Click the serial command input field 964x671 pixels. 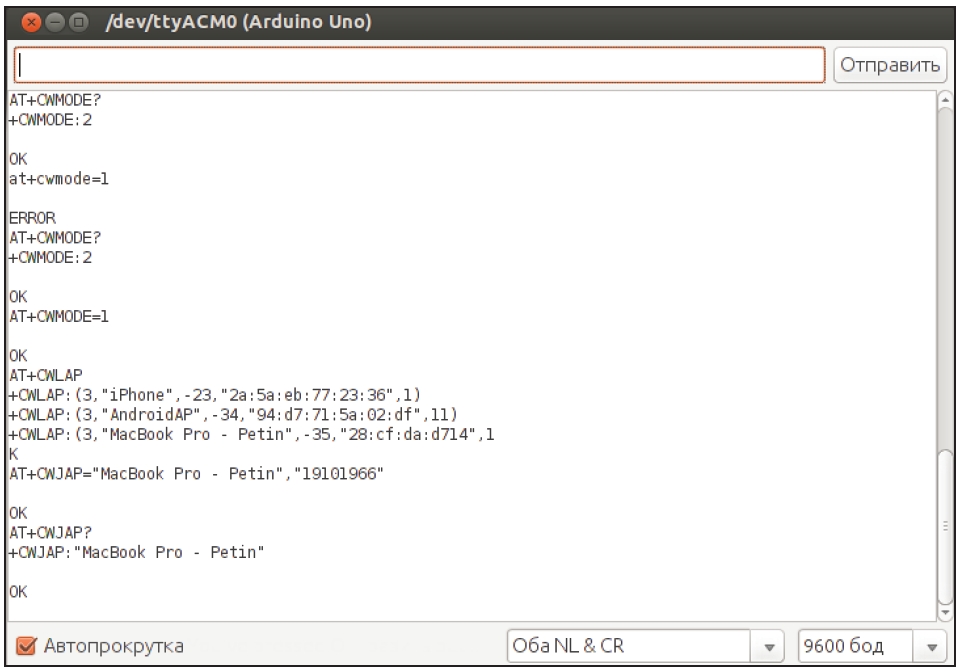click(x=419, y=65)
